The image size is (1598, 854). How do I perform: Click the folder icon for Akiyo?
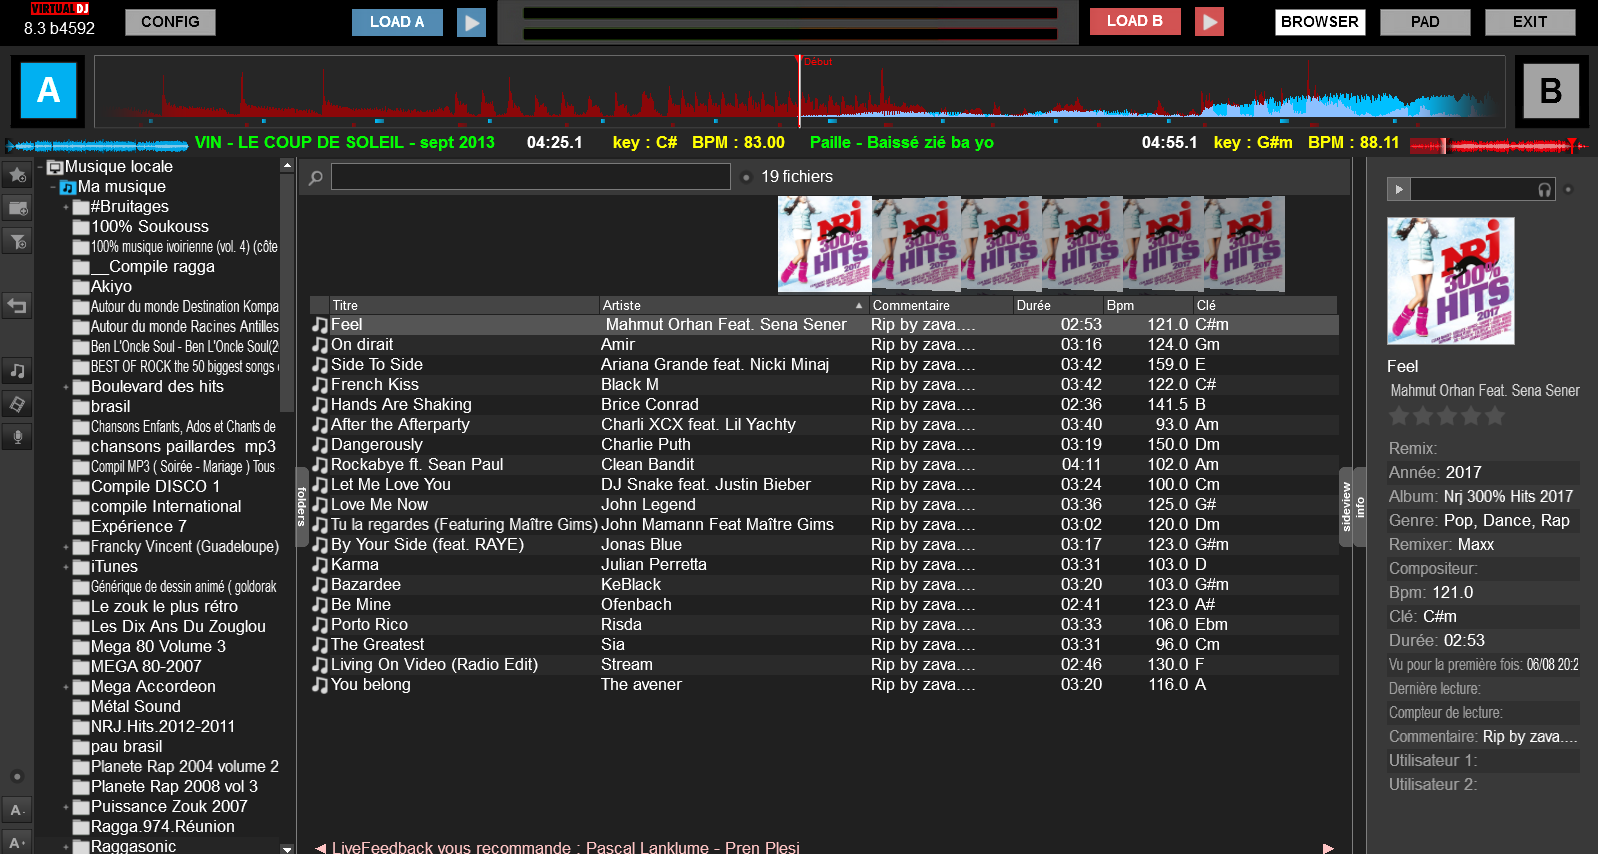pos(81,287)
